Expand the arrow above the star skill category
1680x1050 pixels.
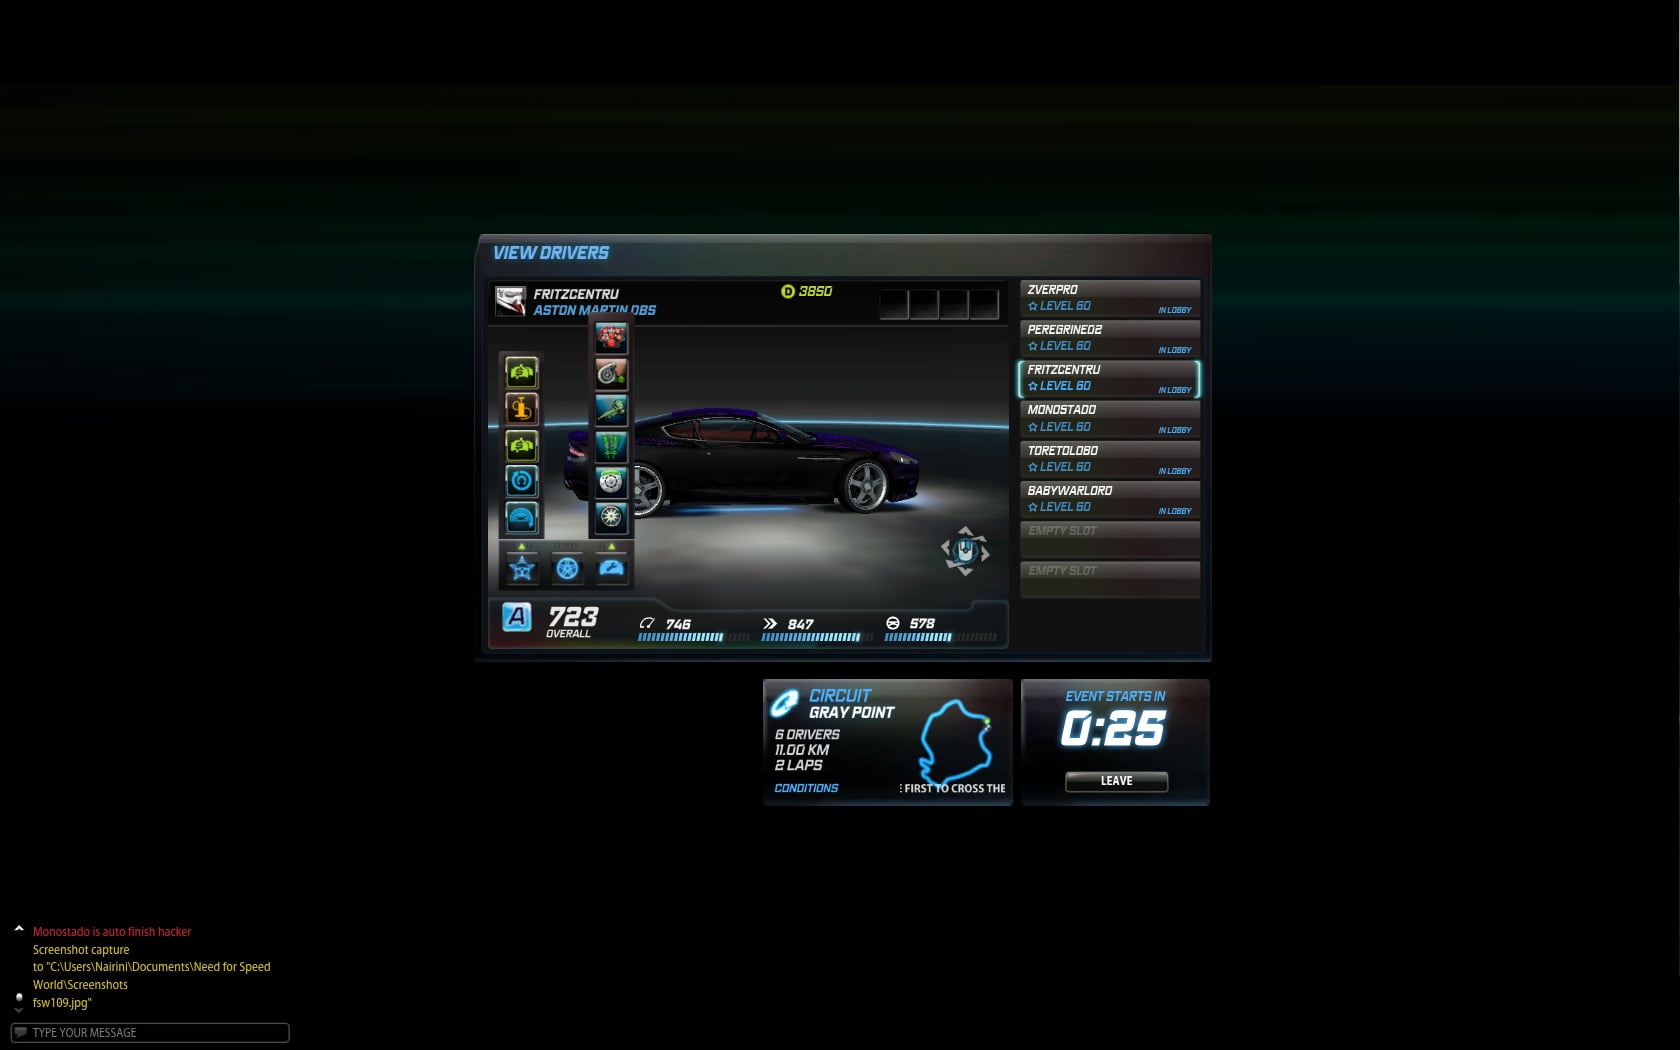click(x=521, y=546)
